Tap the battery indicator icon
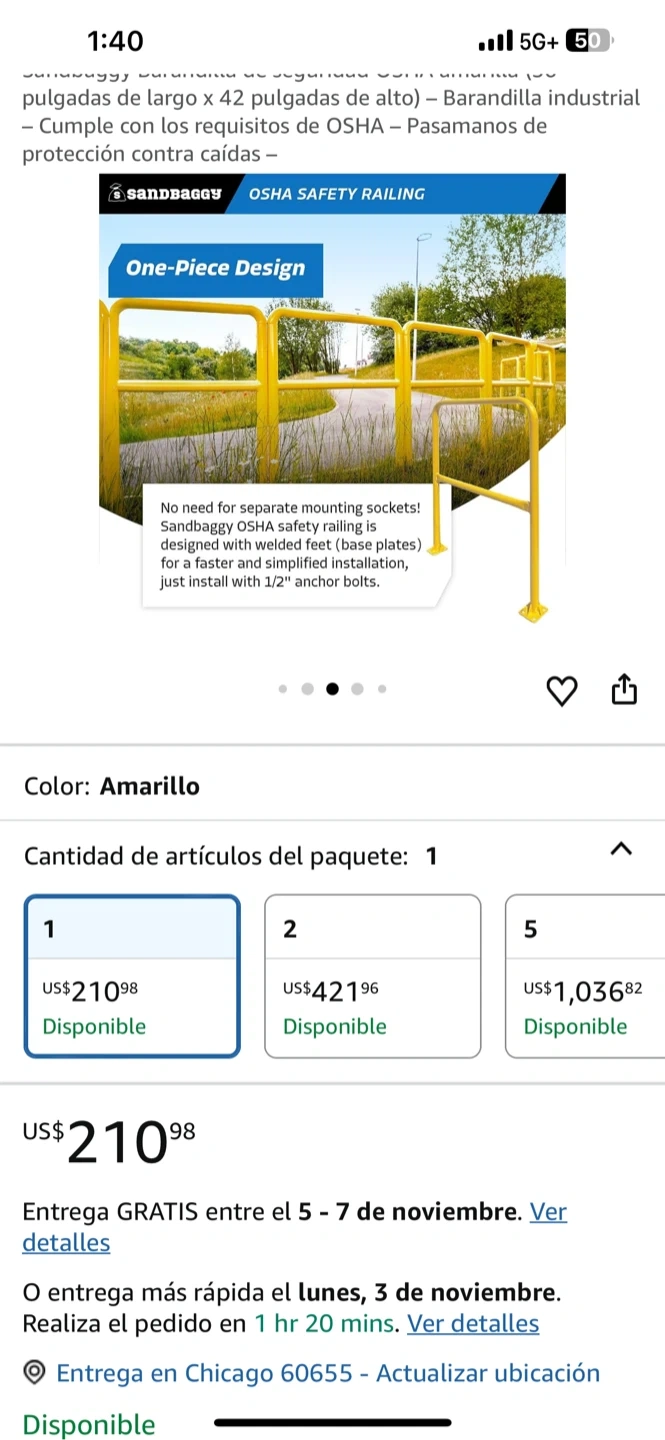Image resolution: width=665 pixels, height=1440 pixels. (588, 41)
